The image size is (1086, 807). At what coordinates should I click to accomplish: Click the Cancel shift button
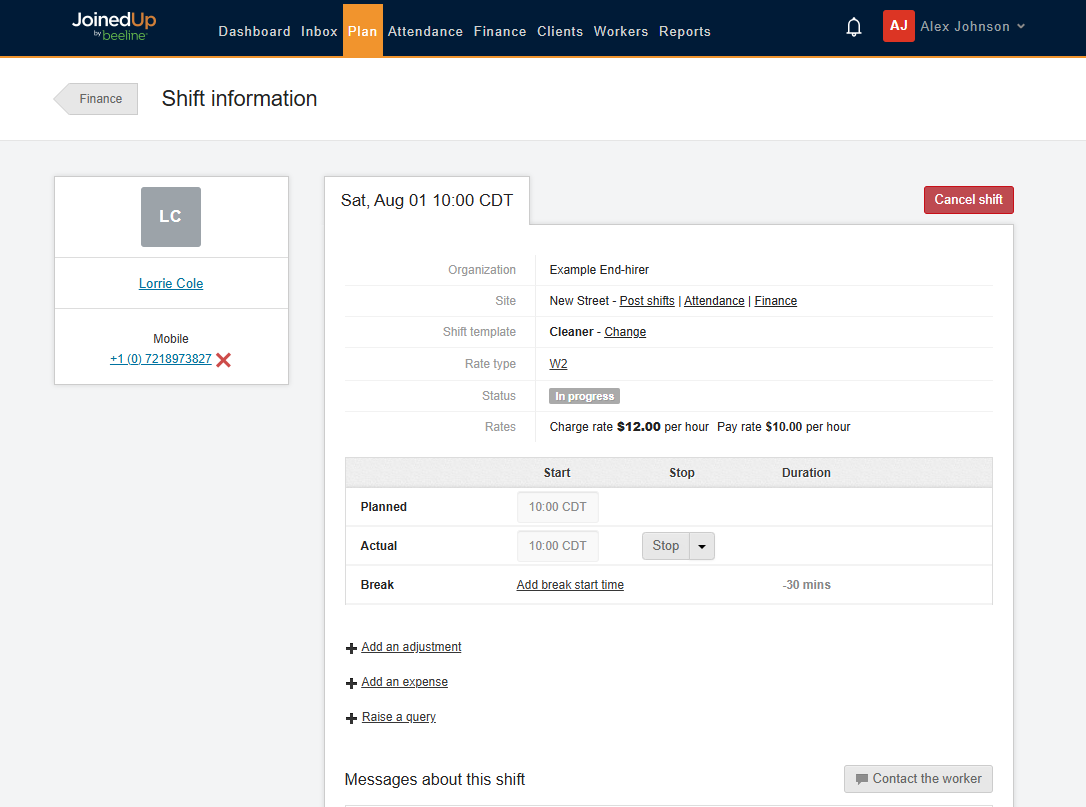[968, 199]
